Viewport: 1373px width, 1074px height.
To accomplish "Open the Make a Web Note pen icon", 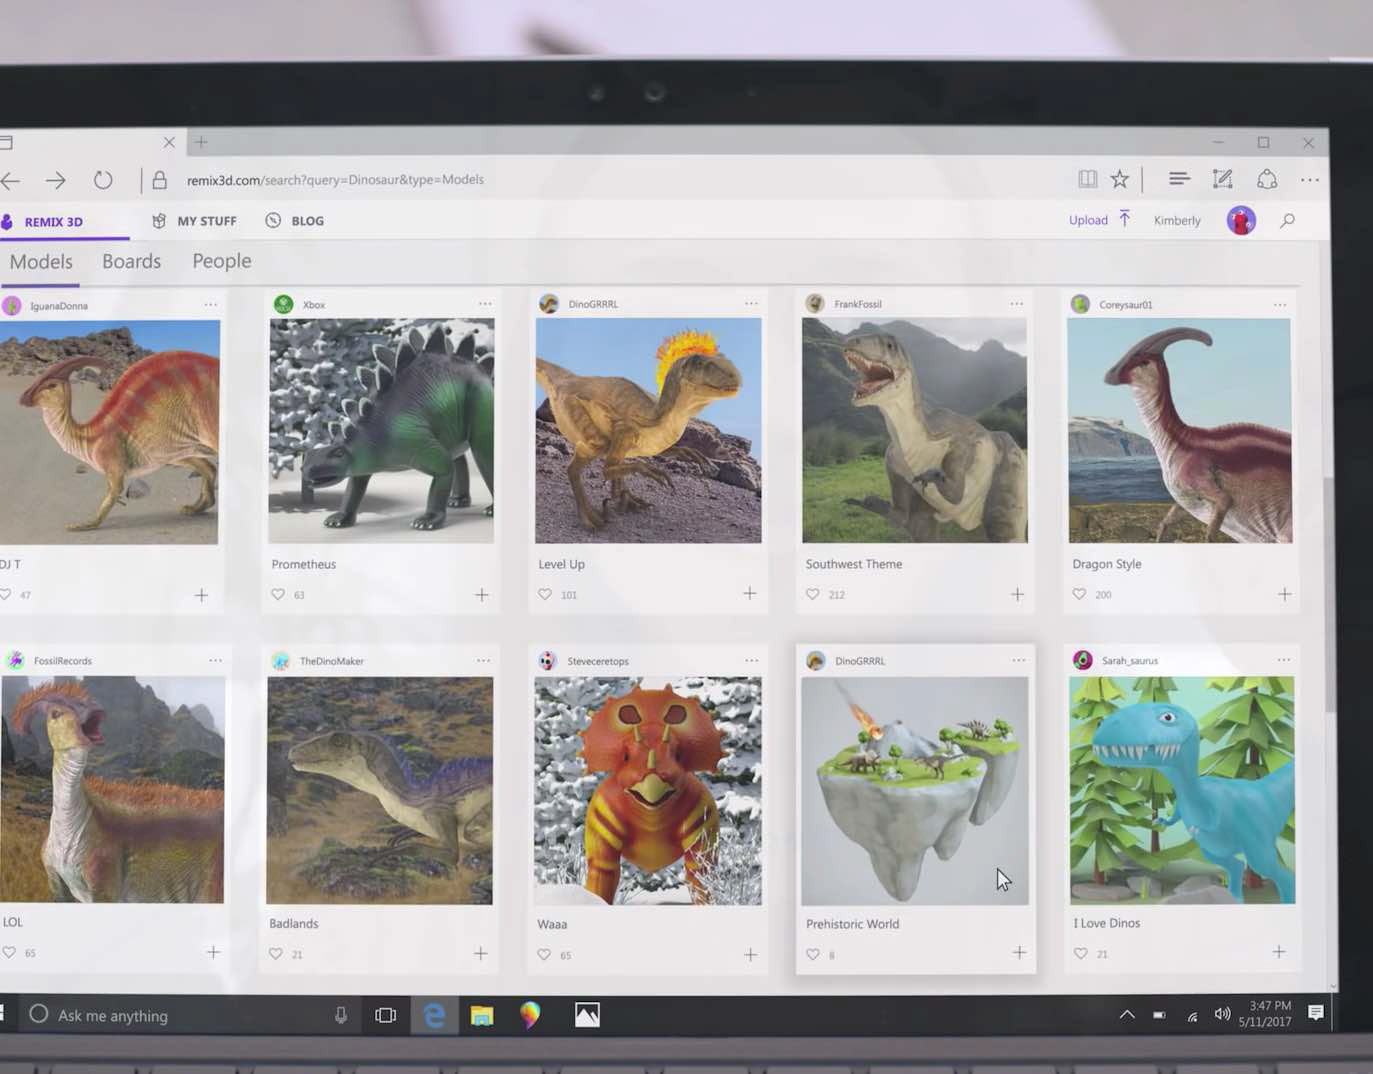I will (1223, 179).
